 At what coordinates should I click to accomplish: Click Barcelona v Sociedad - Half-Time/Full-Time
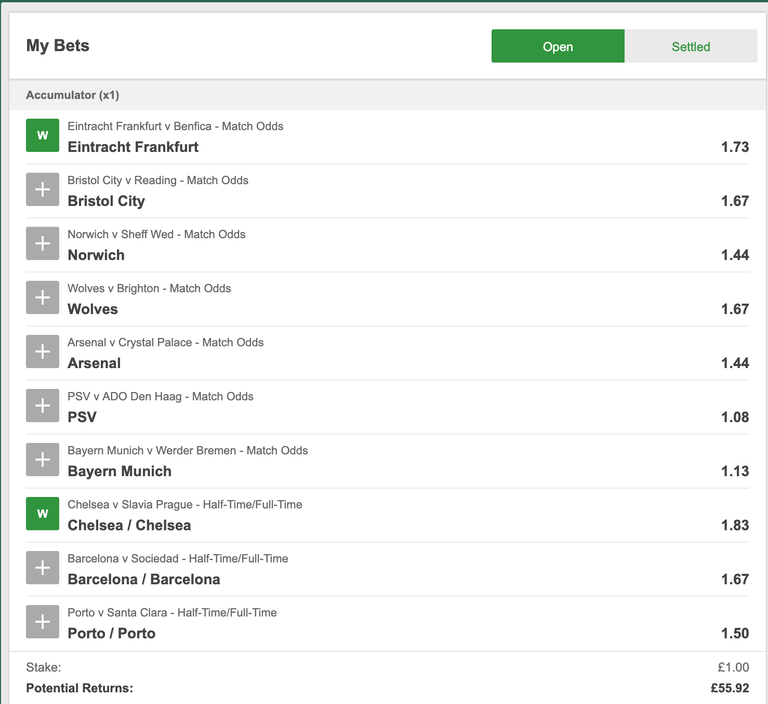click(x=178, y=558)
